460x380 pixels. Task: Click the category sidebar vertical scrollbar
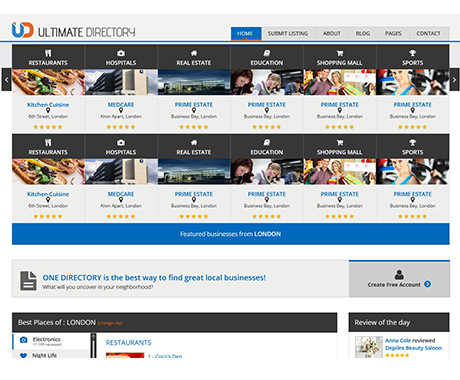point(93,345)
